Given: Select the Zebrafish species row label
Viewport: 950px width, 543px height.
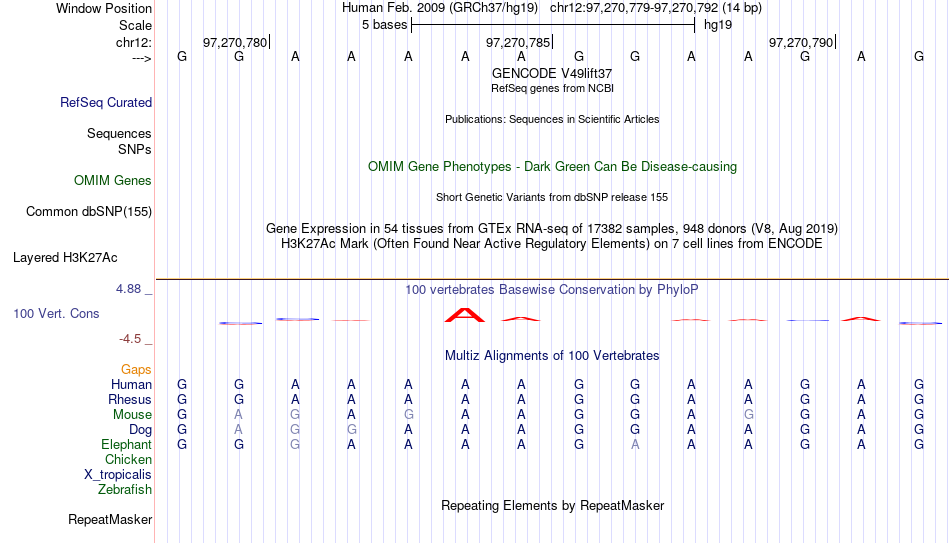Looking at the screenshot, I should click(x=125, y=489).
